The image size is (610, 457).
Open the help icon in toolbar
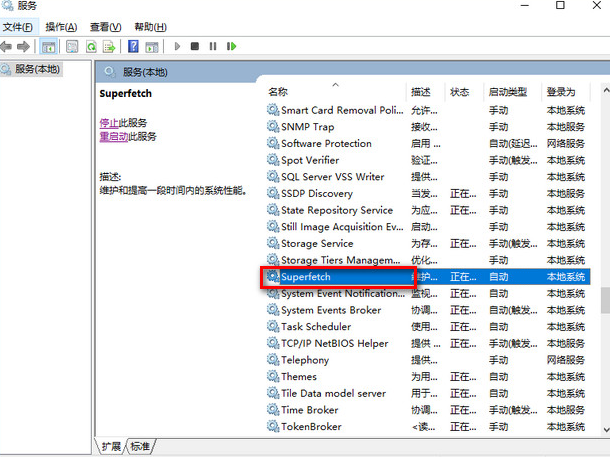pyautogui.click(x=133, y=46)
